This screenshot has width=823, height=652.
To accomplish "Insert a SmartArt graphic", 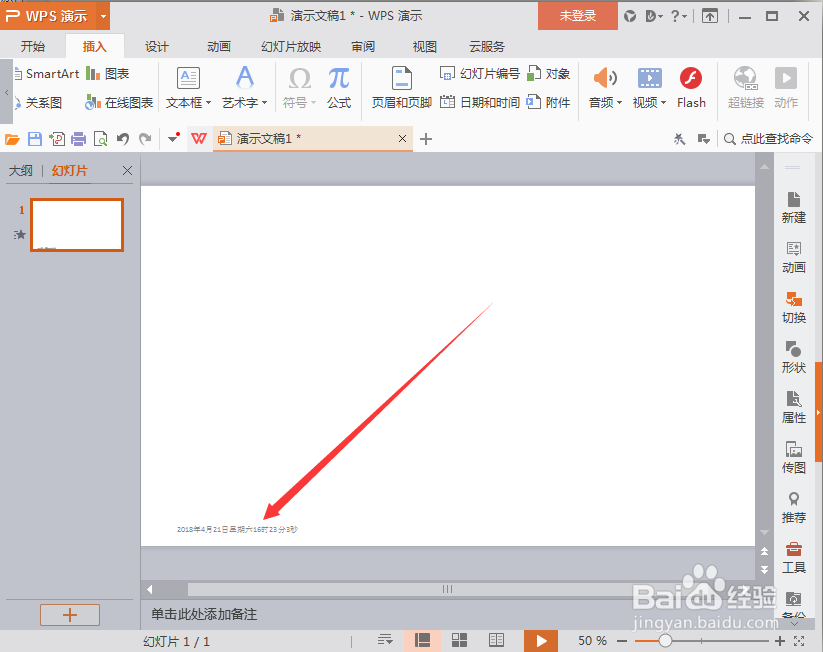I will [x=47, y=74].
